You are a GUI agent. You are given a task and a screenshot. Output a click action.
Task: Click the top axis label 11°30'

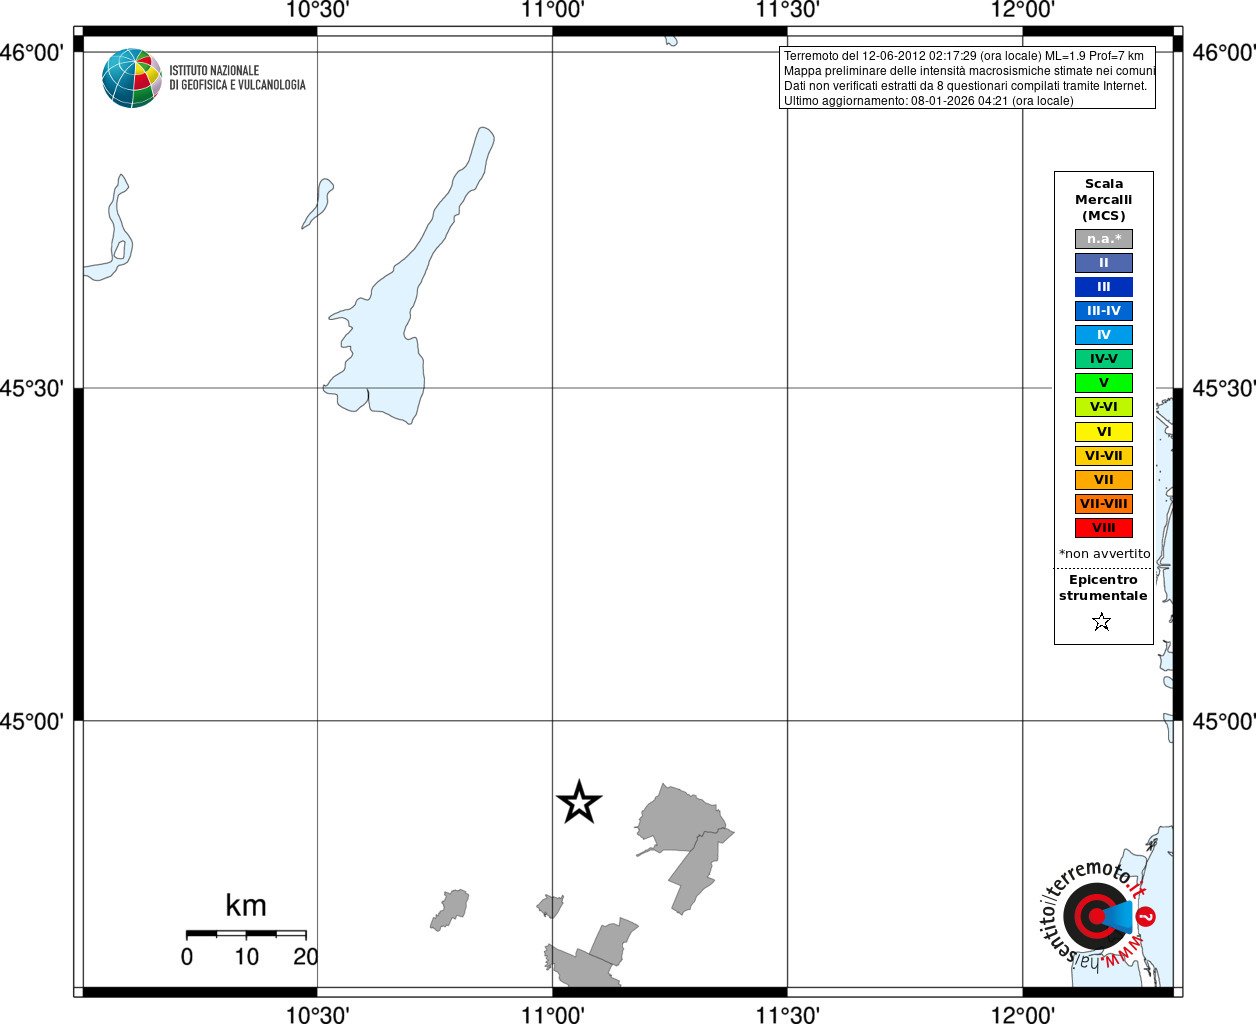click(x=788, y=10)
